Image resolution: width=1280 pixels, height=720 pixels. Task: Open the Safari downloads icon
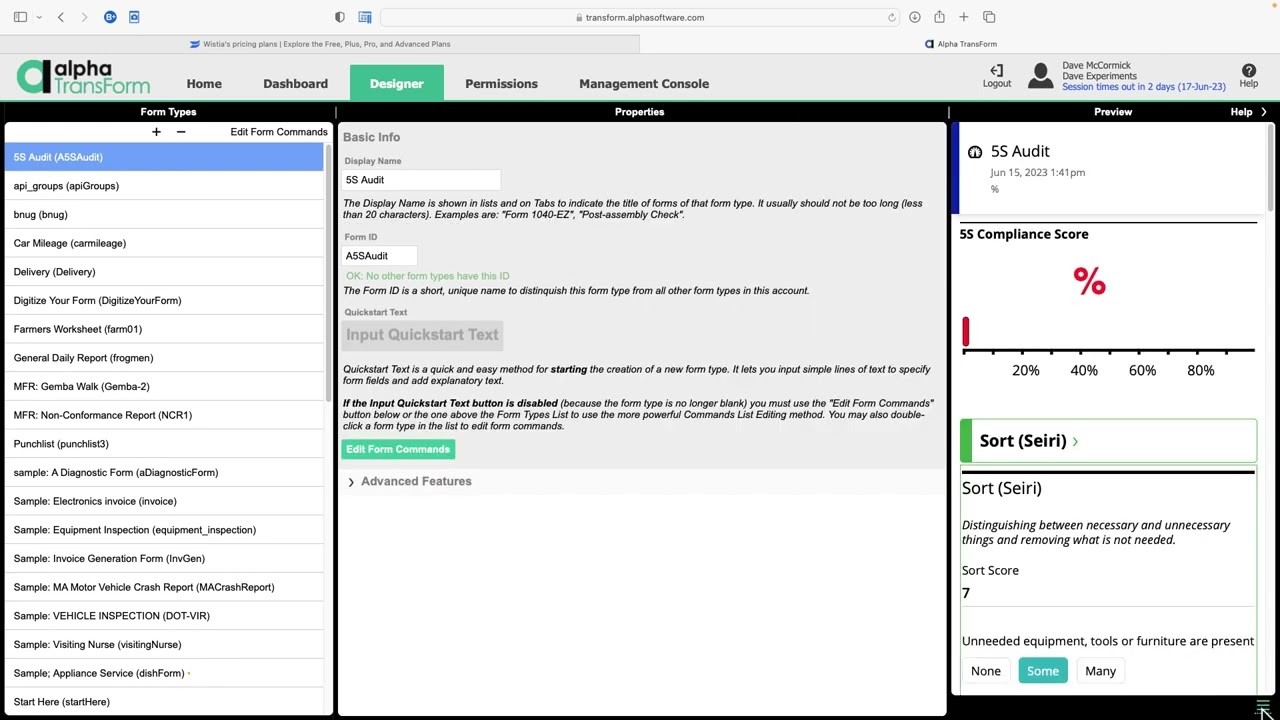914,17
